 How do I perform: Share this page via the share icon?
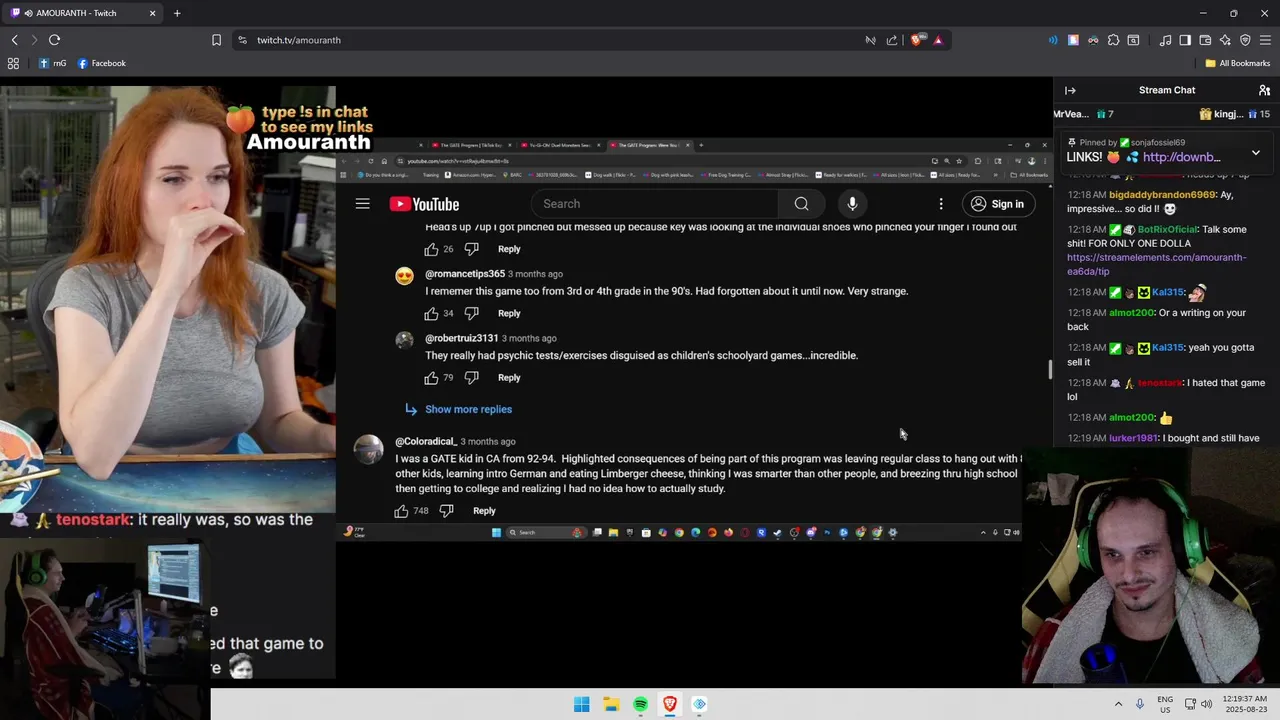click(892, 40)
